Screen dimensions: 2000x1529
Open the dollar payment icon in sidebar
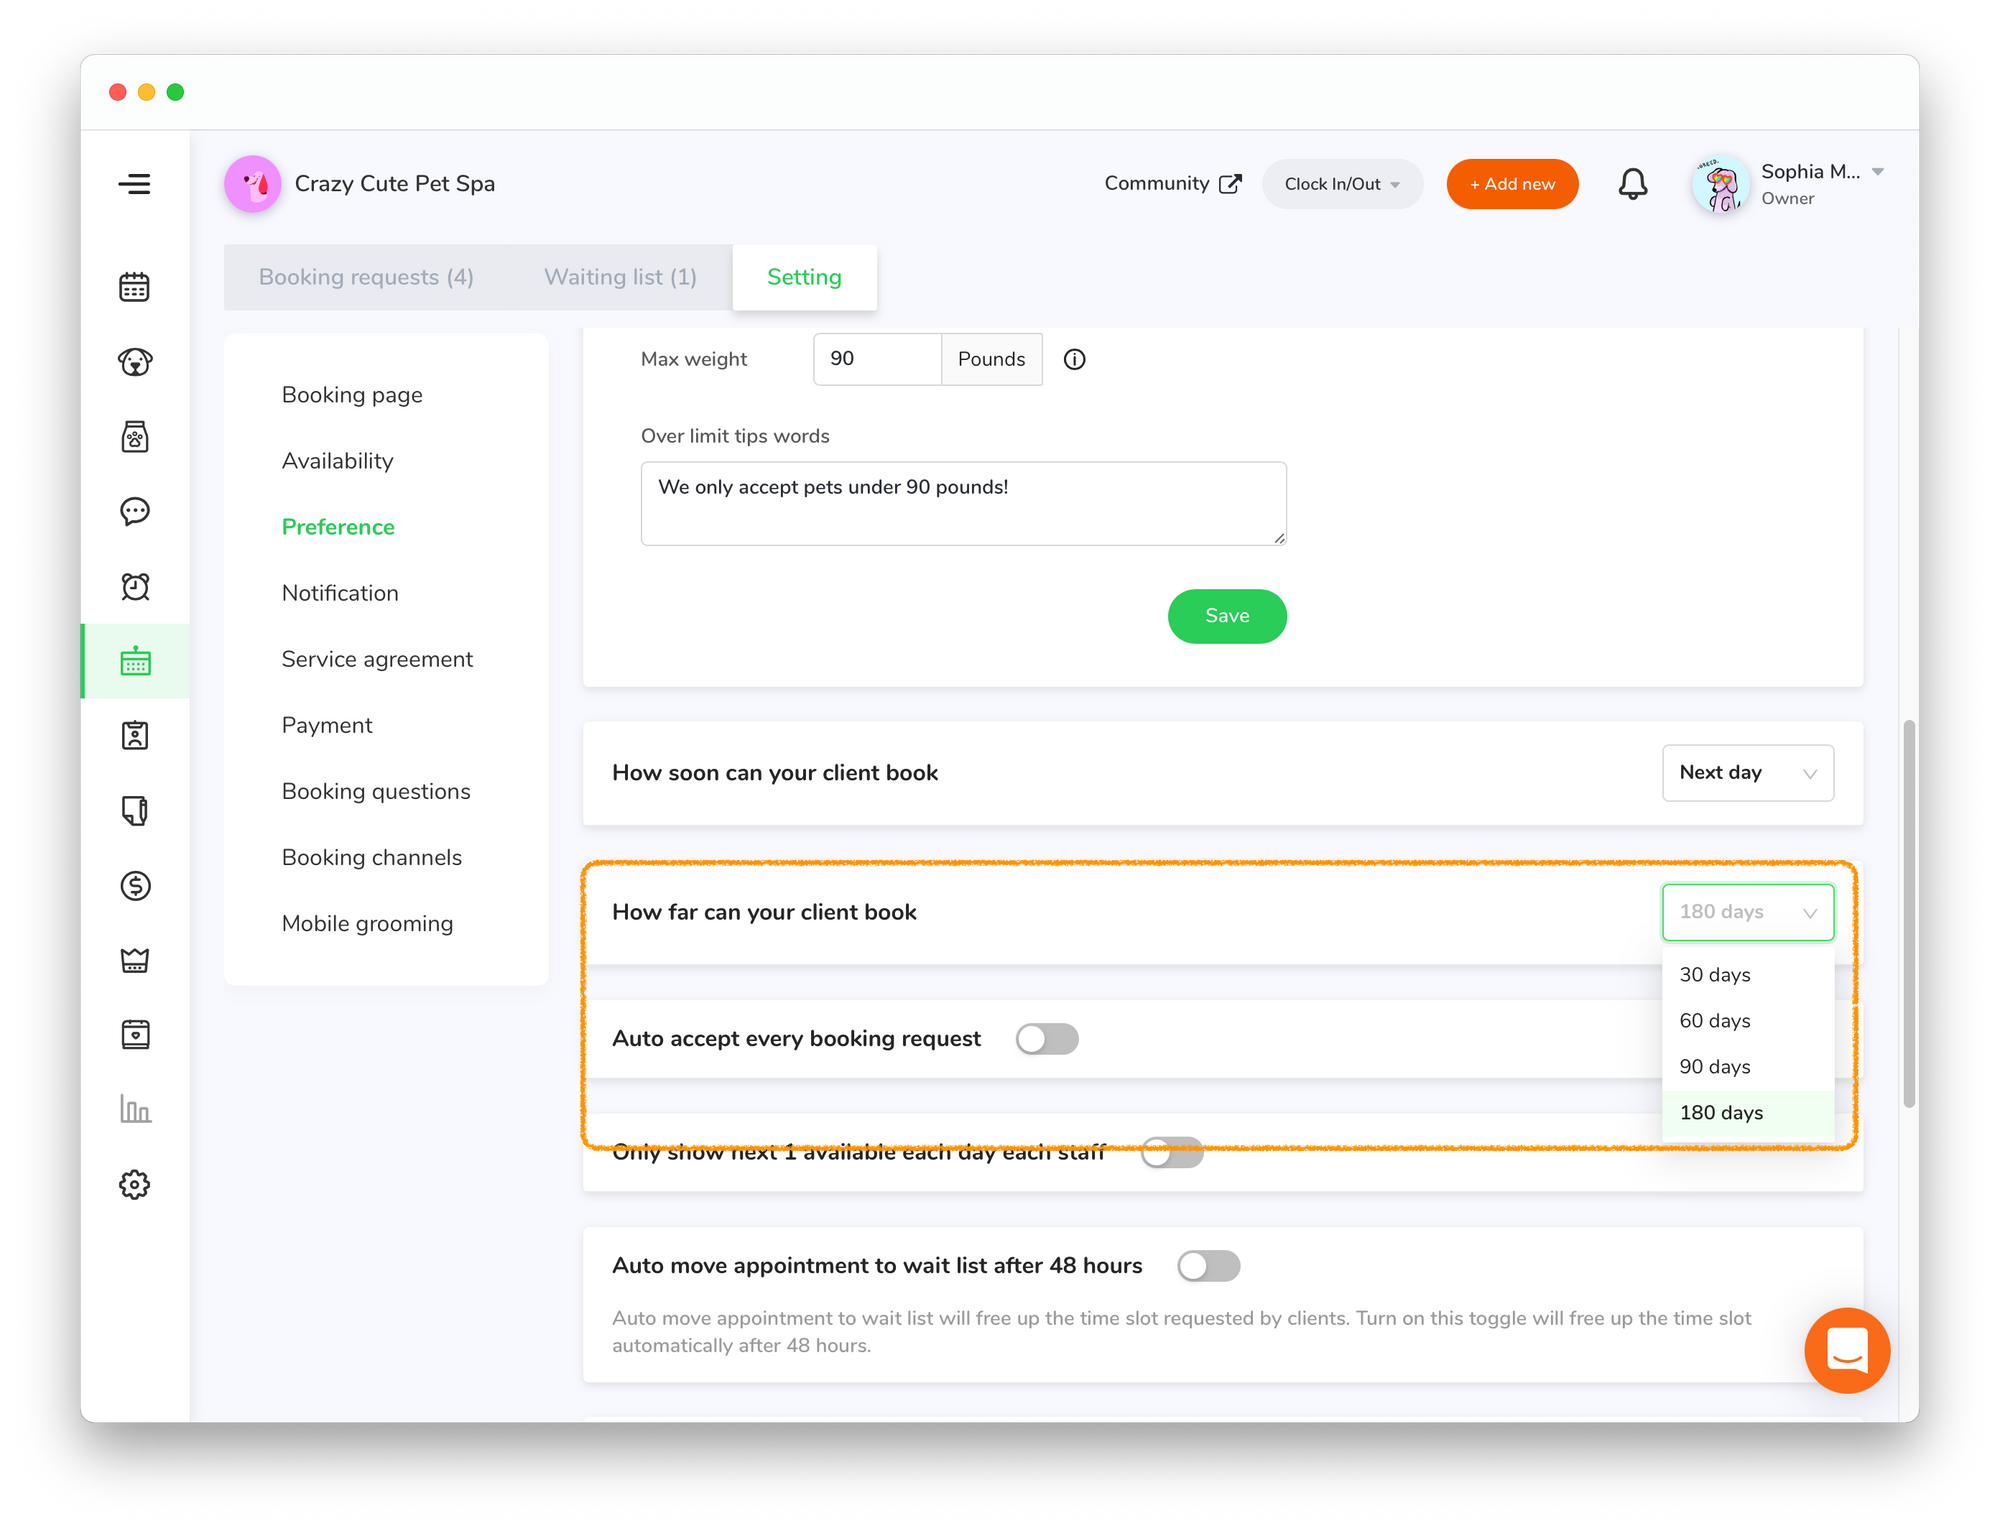click(134, 886)
